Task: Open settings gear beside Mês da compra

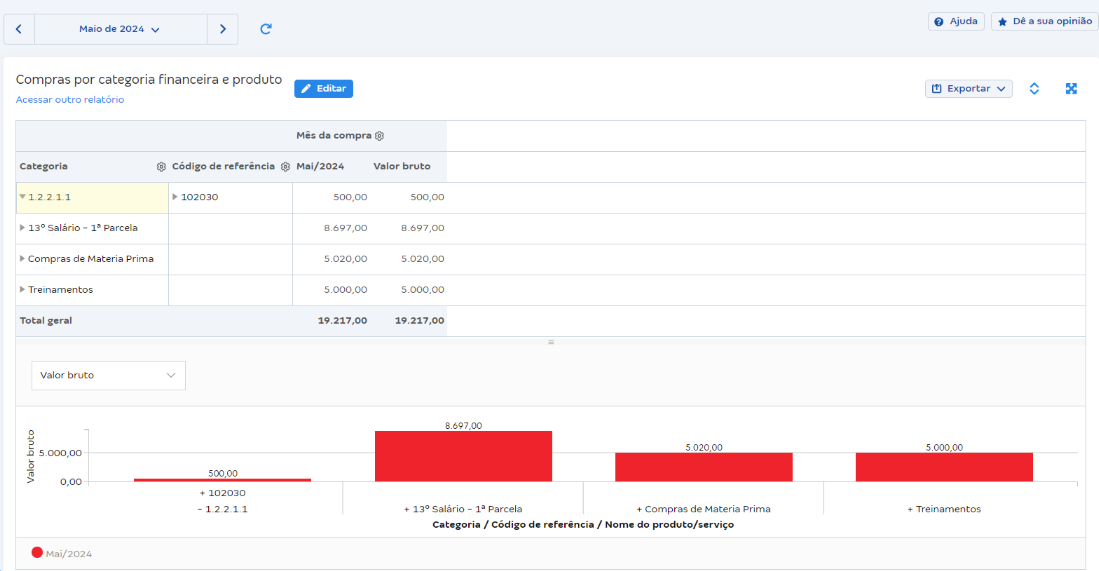Action: (379, 136)
